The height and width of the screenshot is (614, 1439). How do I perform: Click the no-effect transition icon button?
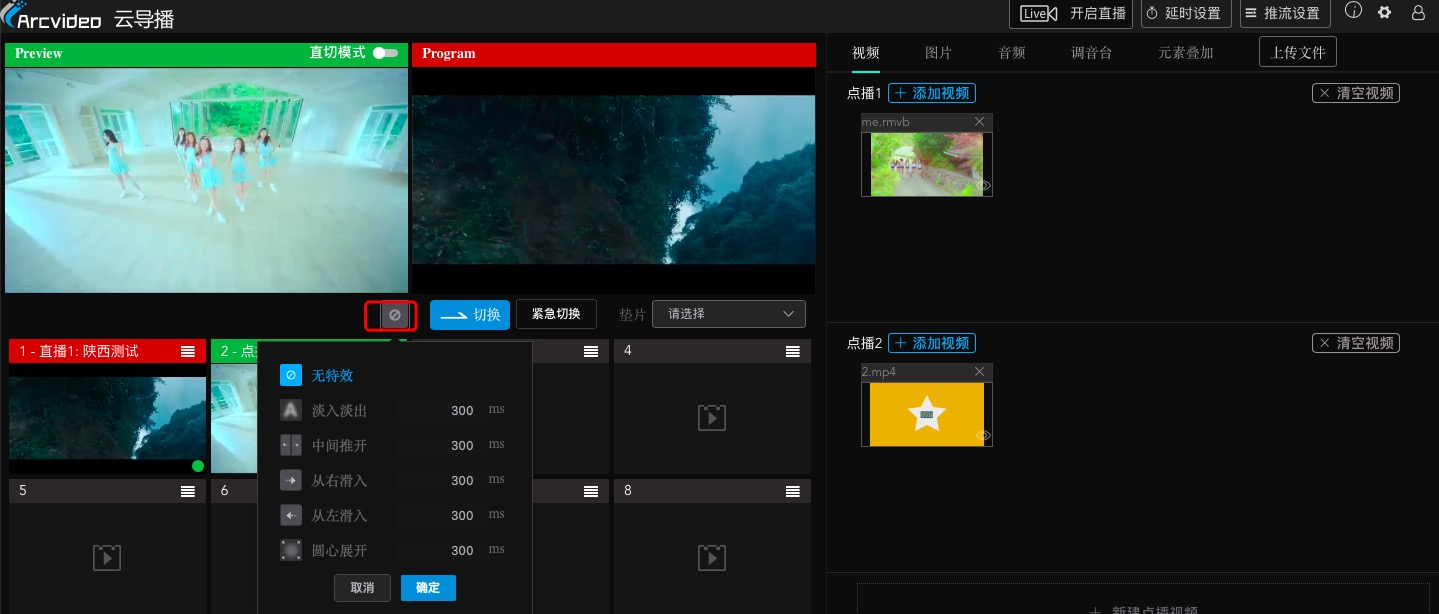click(394, 315)
